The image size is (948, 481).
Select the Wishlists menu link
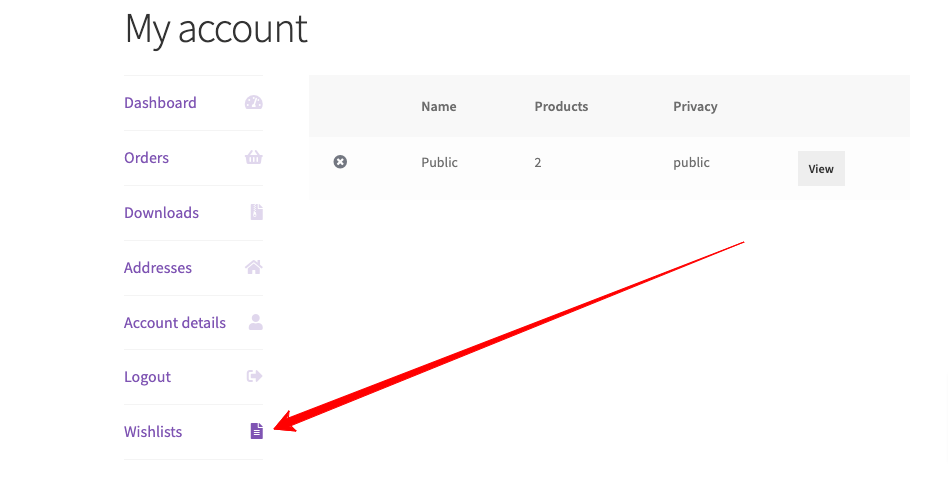click(x=153, y=432)
